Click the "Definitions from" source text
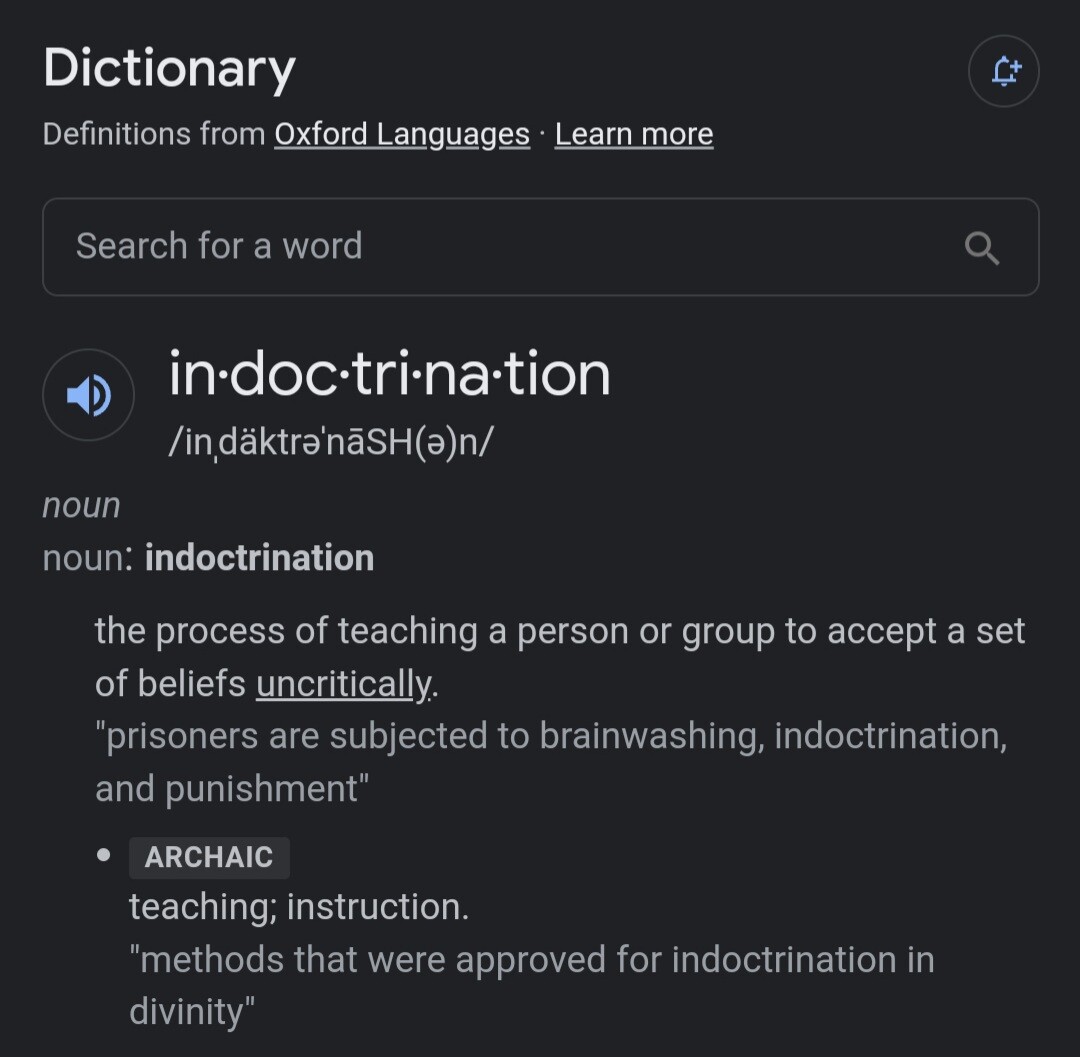This screenshot has height=1057, width=1080. (154, 134)
